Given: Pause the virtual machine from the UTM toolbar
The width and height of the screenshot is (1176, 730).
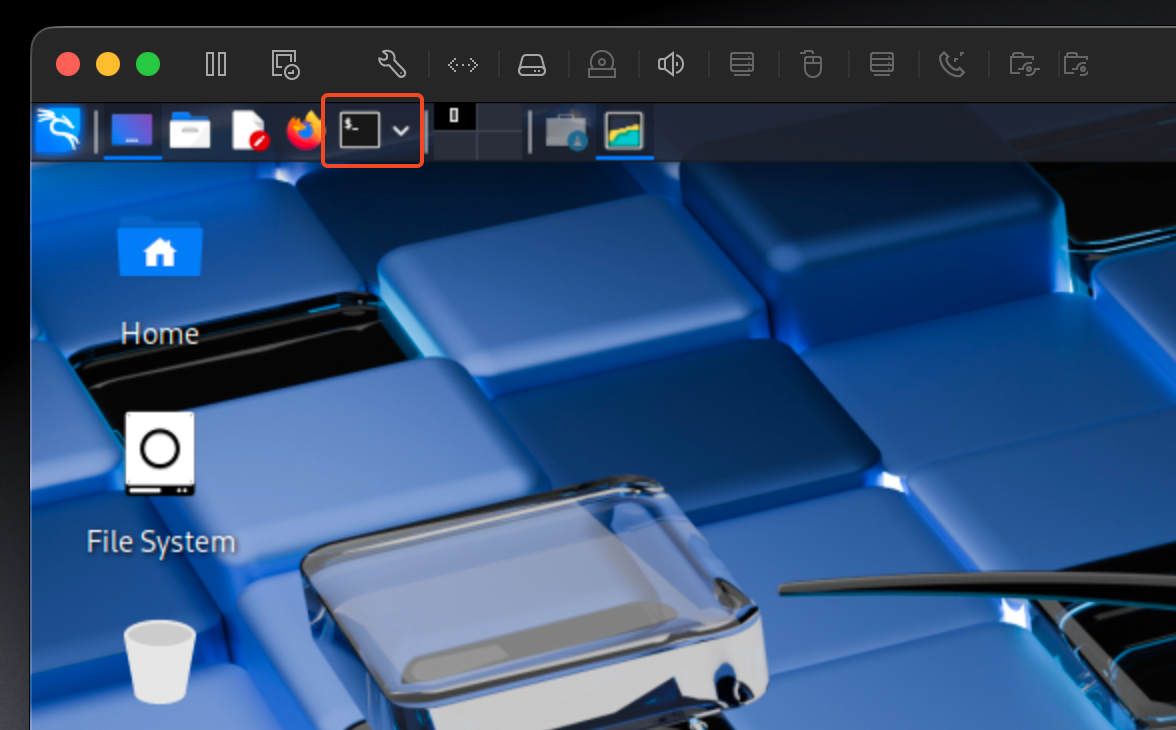Looking at the screenshot, I should click(216, 65).
